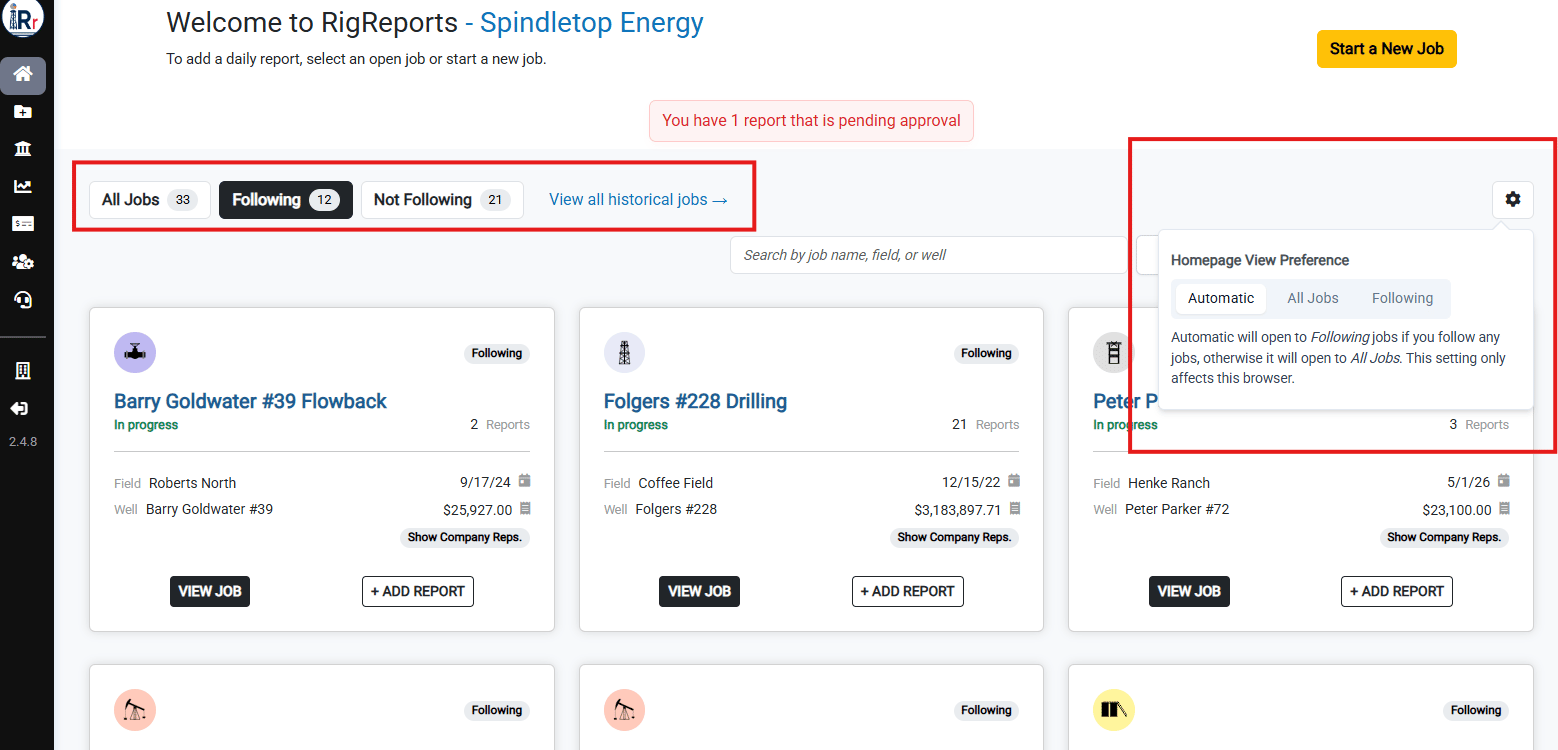Toggle Following badge on Folgers #228 card

click(x=986, y=353)
